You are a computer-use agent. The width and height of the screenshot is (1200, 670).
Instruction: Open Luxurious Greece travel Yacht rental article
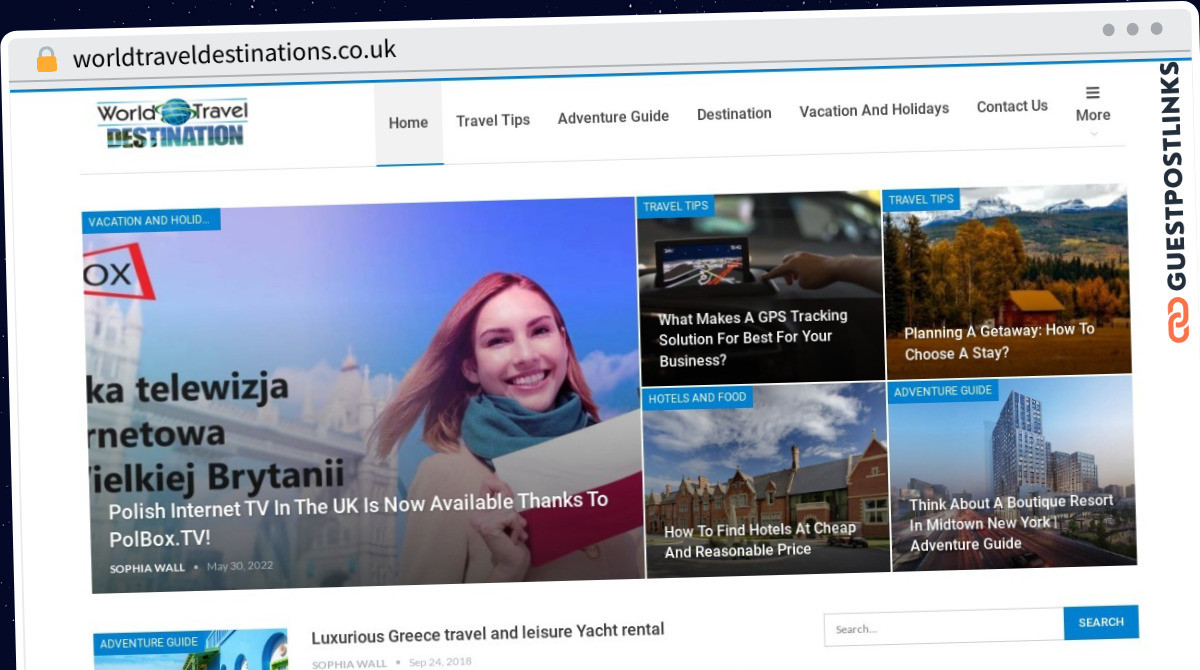point(488,633)
